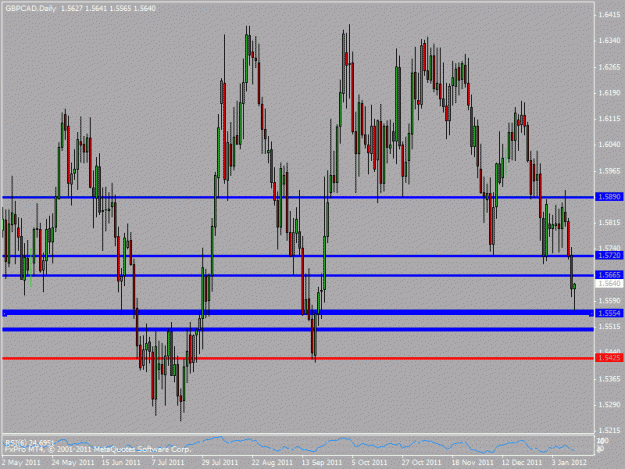Click the 2 May 2011 date label
This screenshot has height=469, width=625.
tap(22, 462)
